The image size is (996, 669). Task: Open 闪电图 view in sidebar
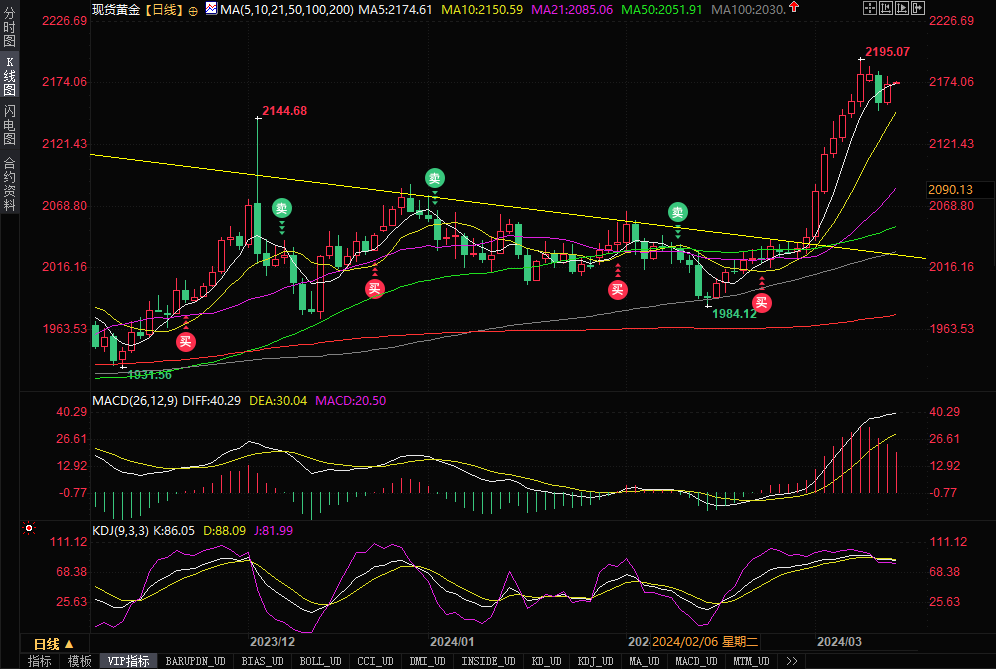pyautogui.click(x=9, y=124)
